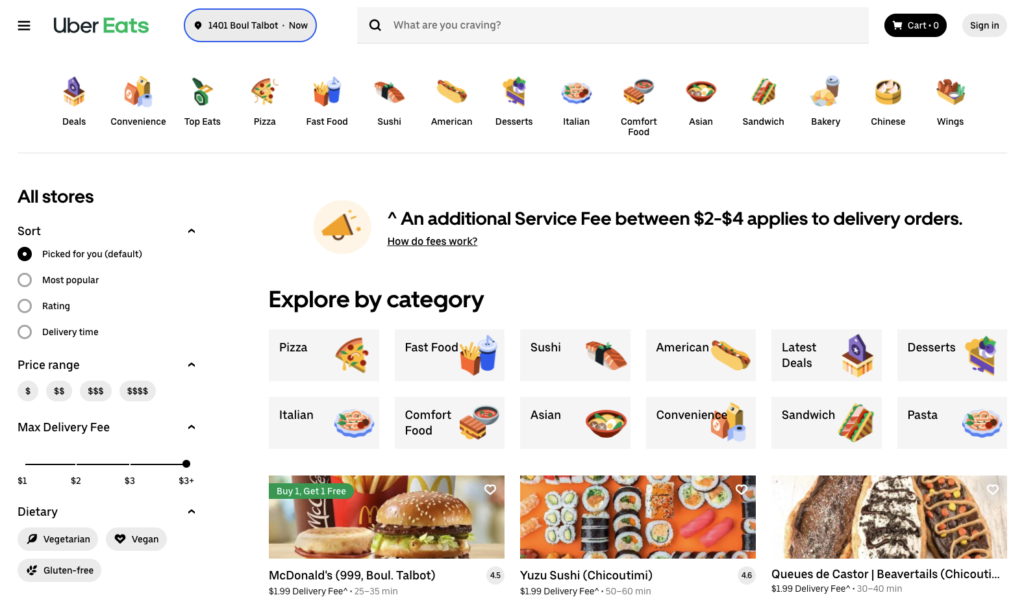This screenshot has width=1024, height=608.
Task: Open the Comfort Food category icon
Action: [x=638, y=93]
